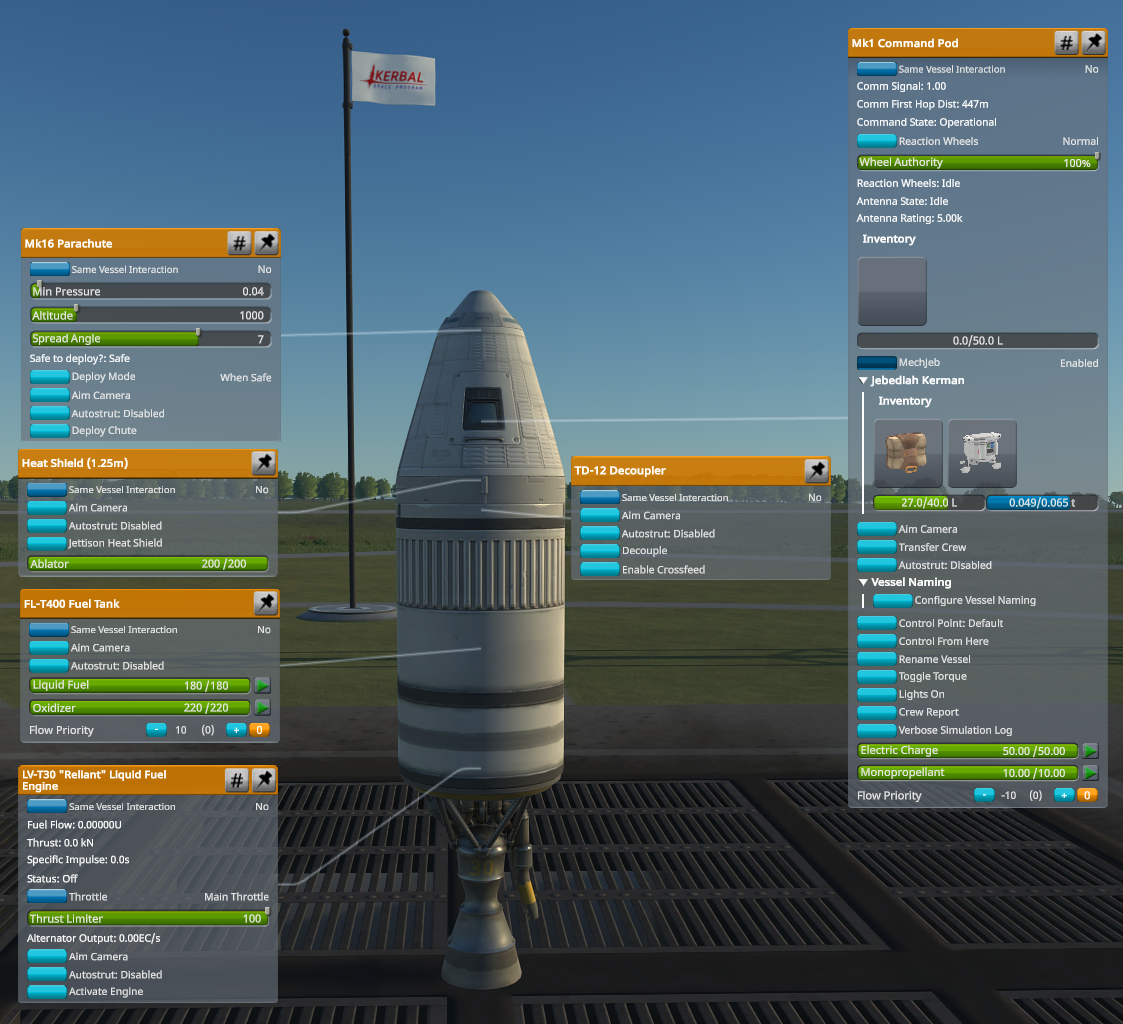Open Configure Vessel Naming

[x=892, y=600]
